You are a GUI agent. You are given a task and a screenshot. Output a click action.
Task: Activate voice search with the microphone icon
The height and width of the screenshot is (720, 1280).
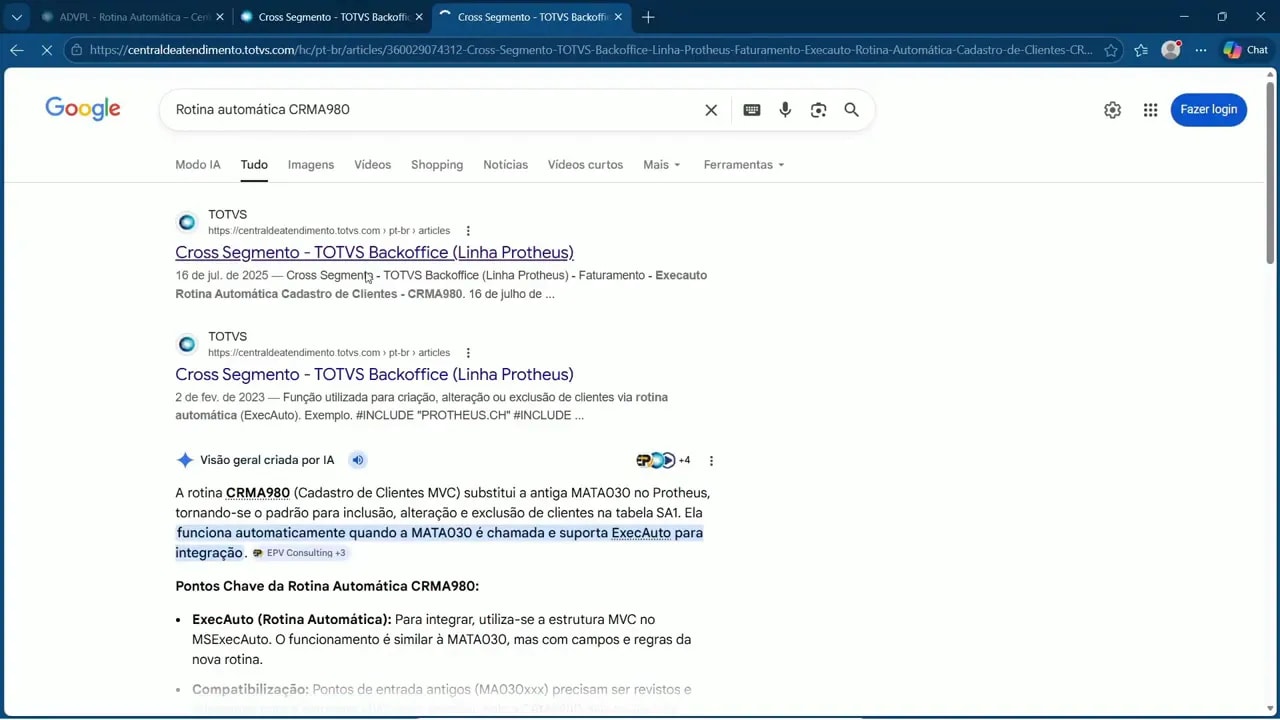[x=785, y=109]
